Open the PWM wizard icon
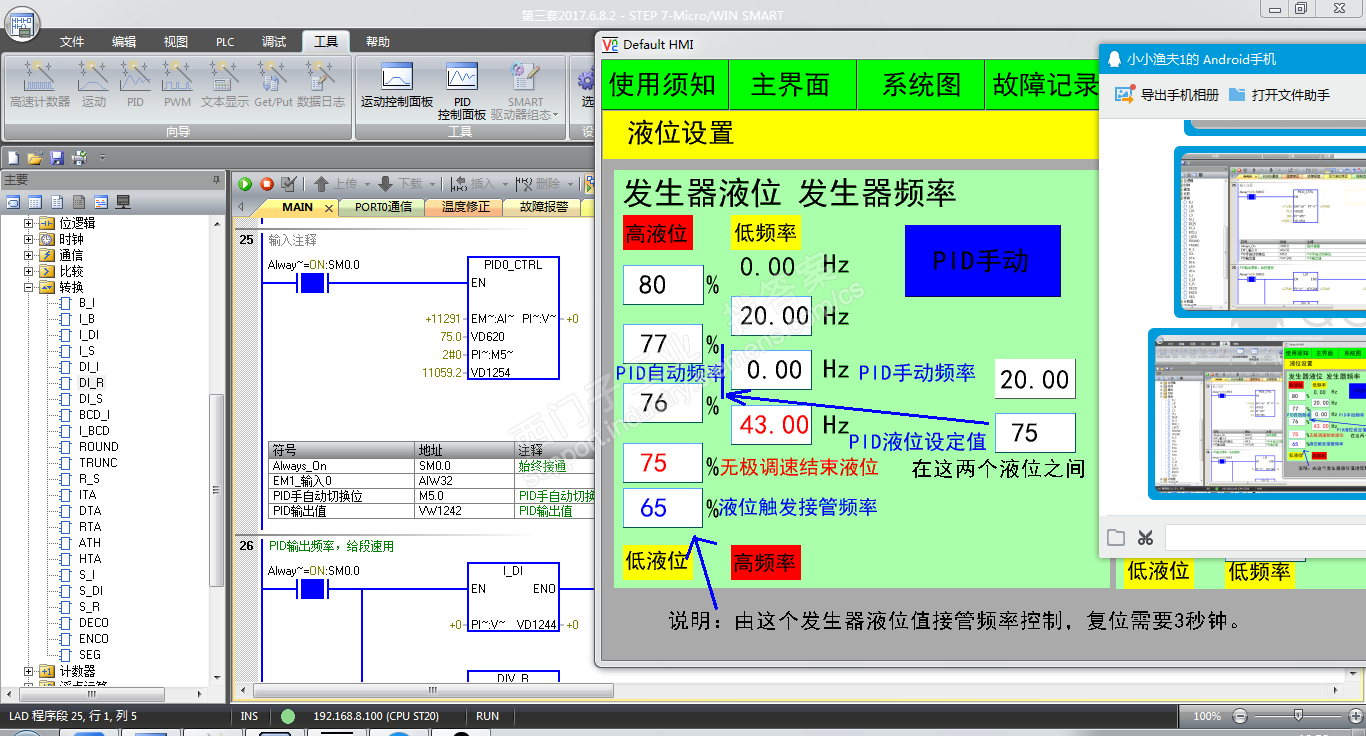The width and height of the screenshot is (1366, 736). [177, 84]
